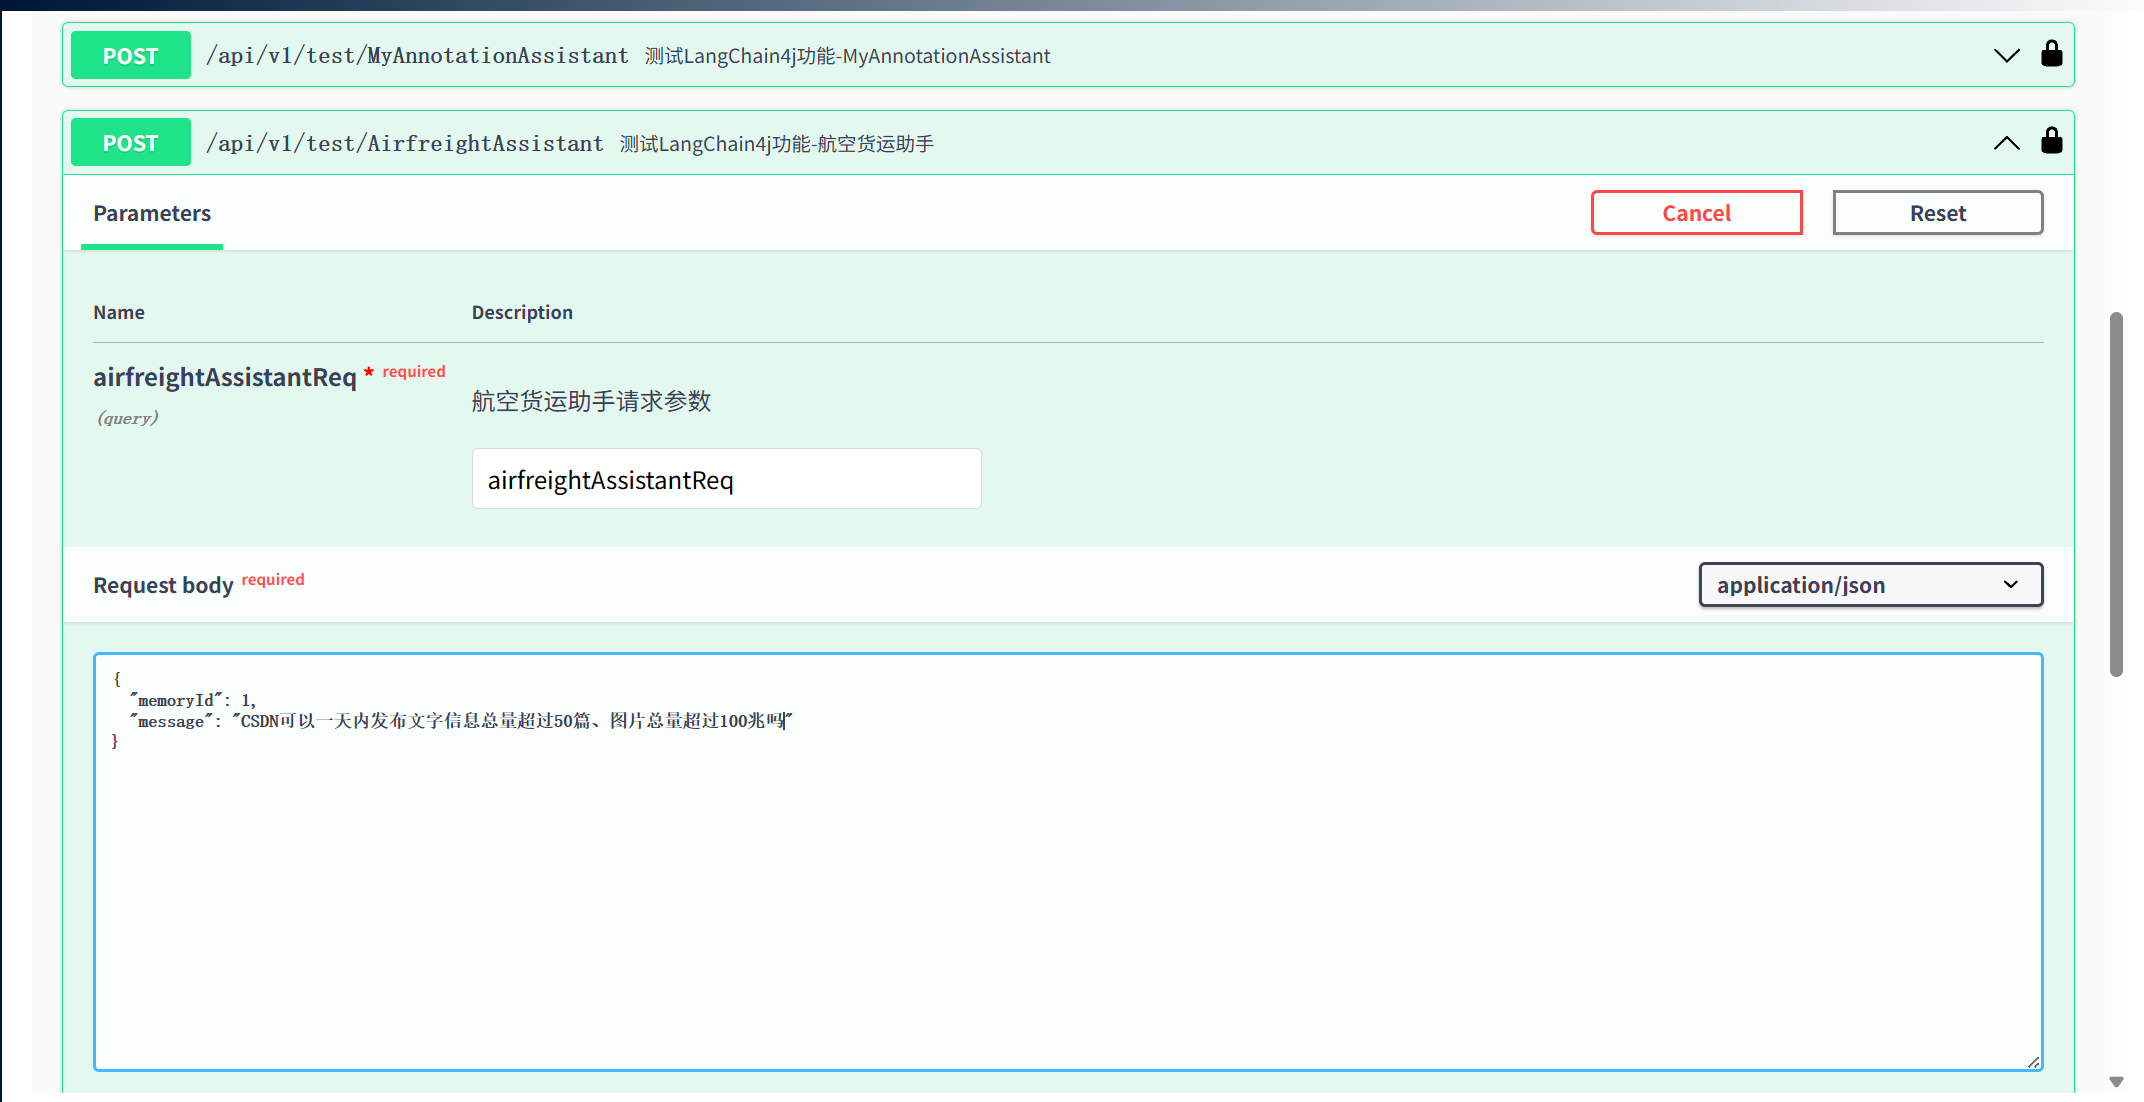Click the /api/v1/test/AirfreightAssistant path text
Screen dimensions: 2144x1102
405,144
